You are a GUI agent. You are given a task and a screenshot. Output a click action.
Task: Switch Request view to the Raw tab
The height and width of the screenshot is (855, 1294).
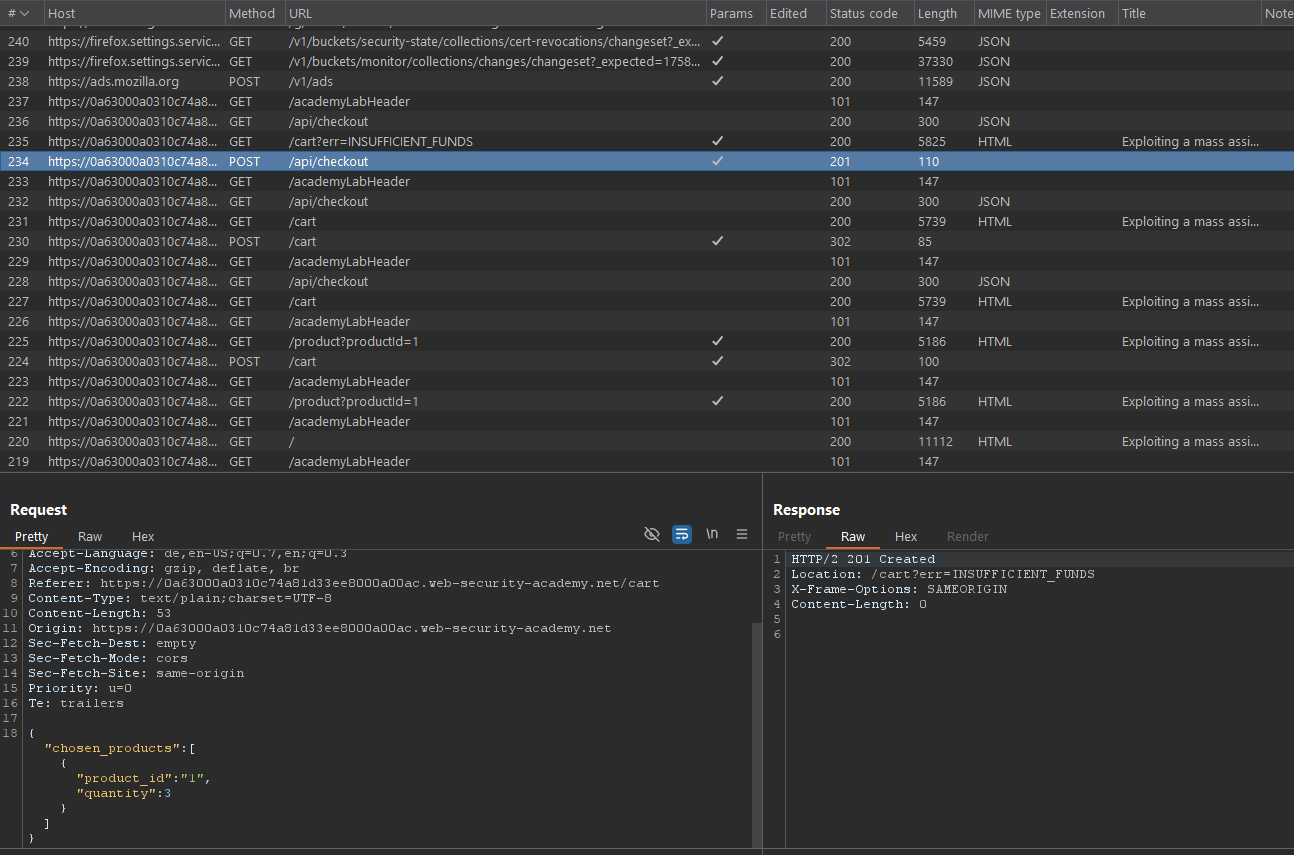click(90, 537)
